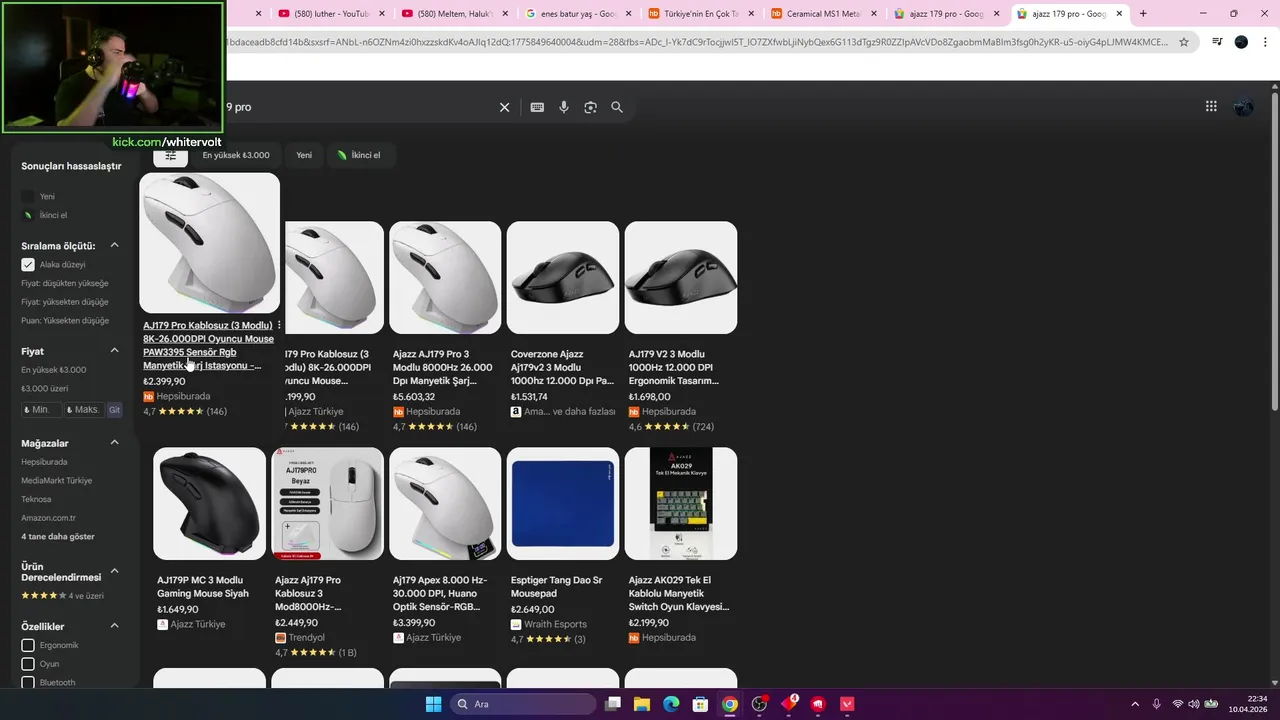Select the ₺3.000 üzeri price range
This screenshot has height=720, width=1280.
pyautogui.click(x=45, y=388)
